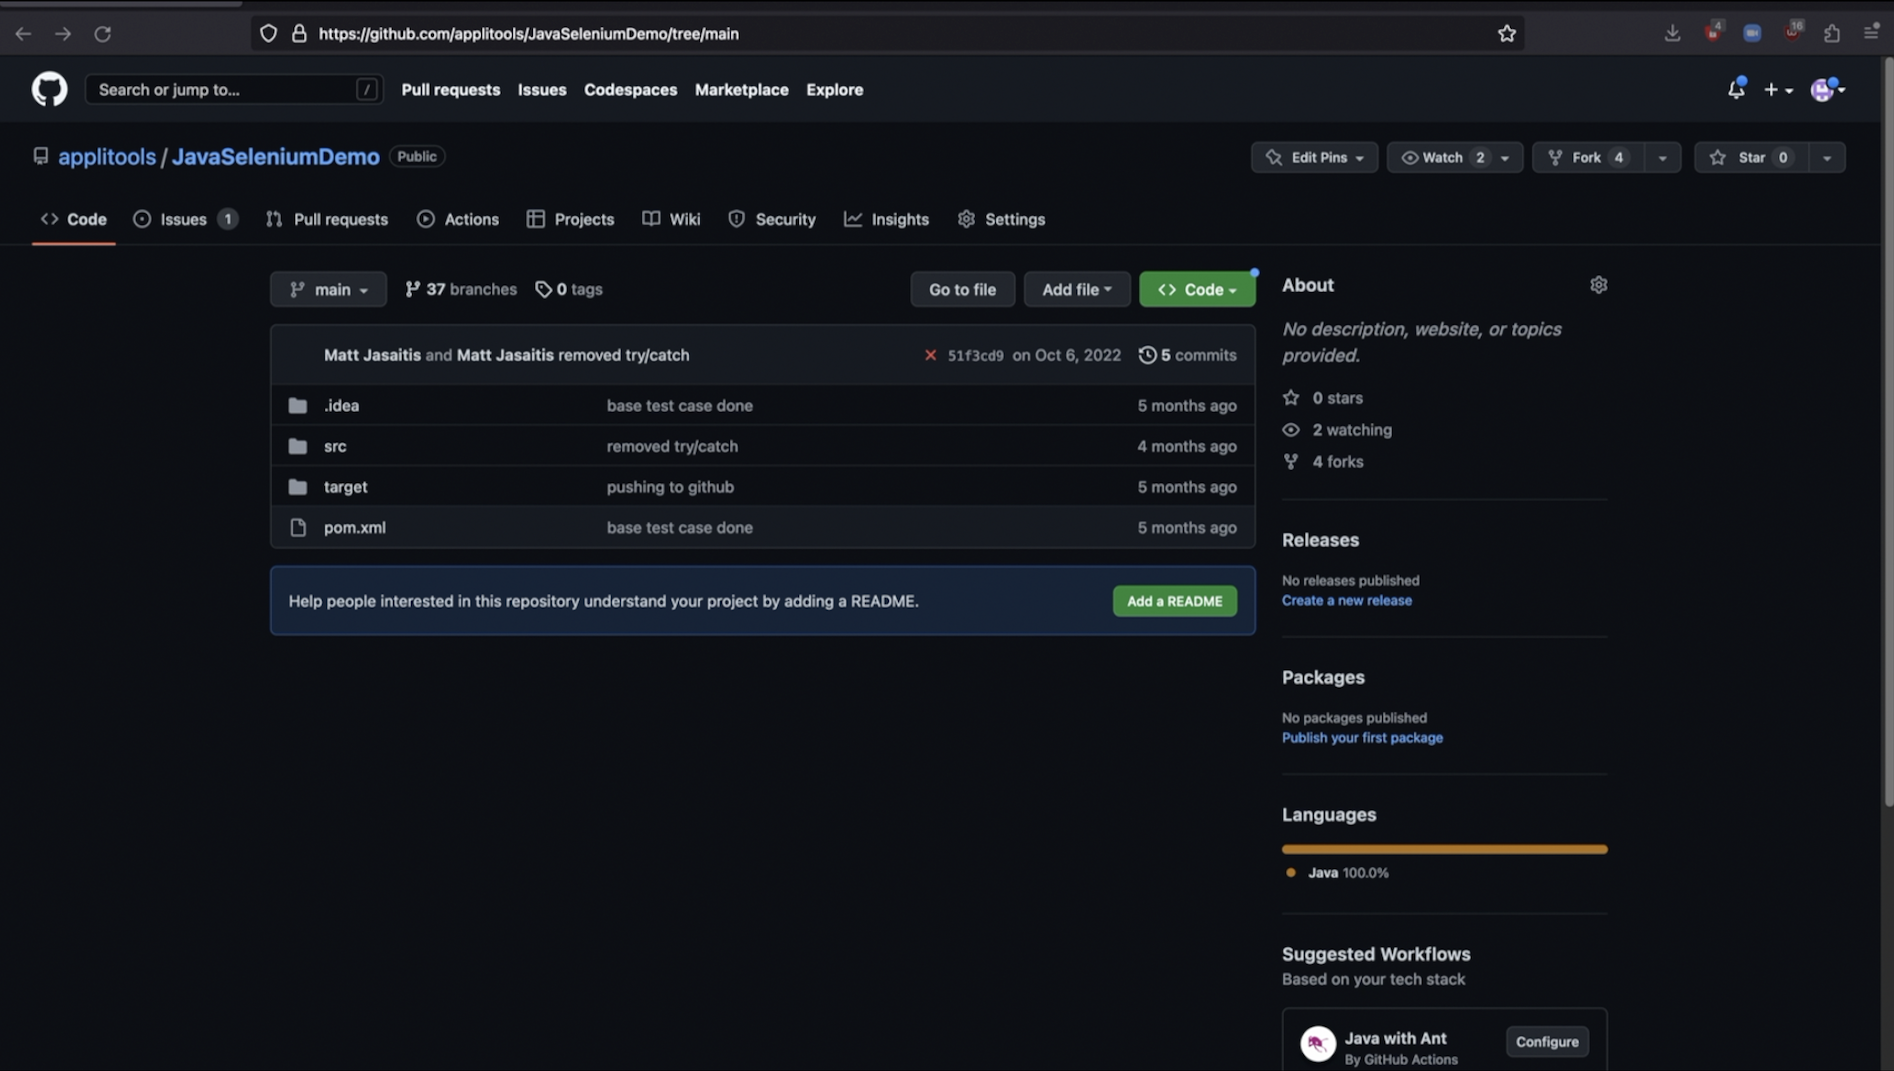The image size is (1894, 1071).
Task: Open the 0 stars link
Action: (1323, 398)
